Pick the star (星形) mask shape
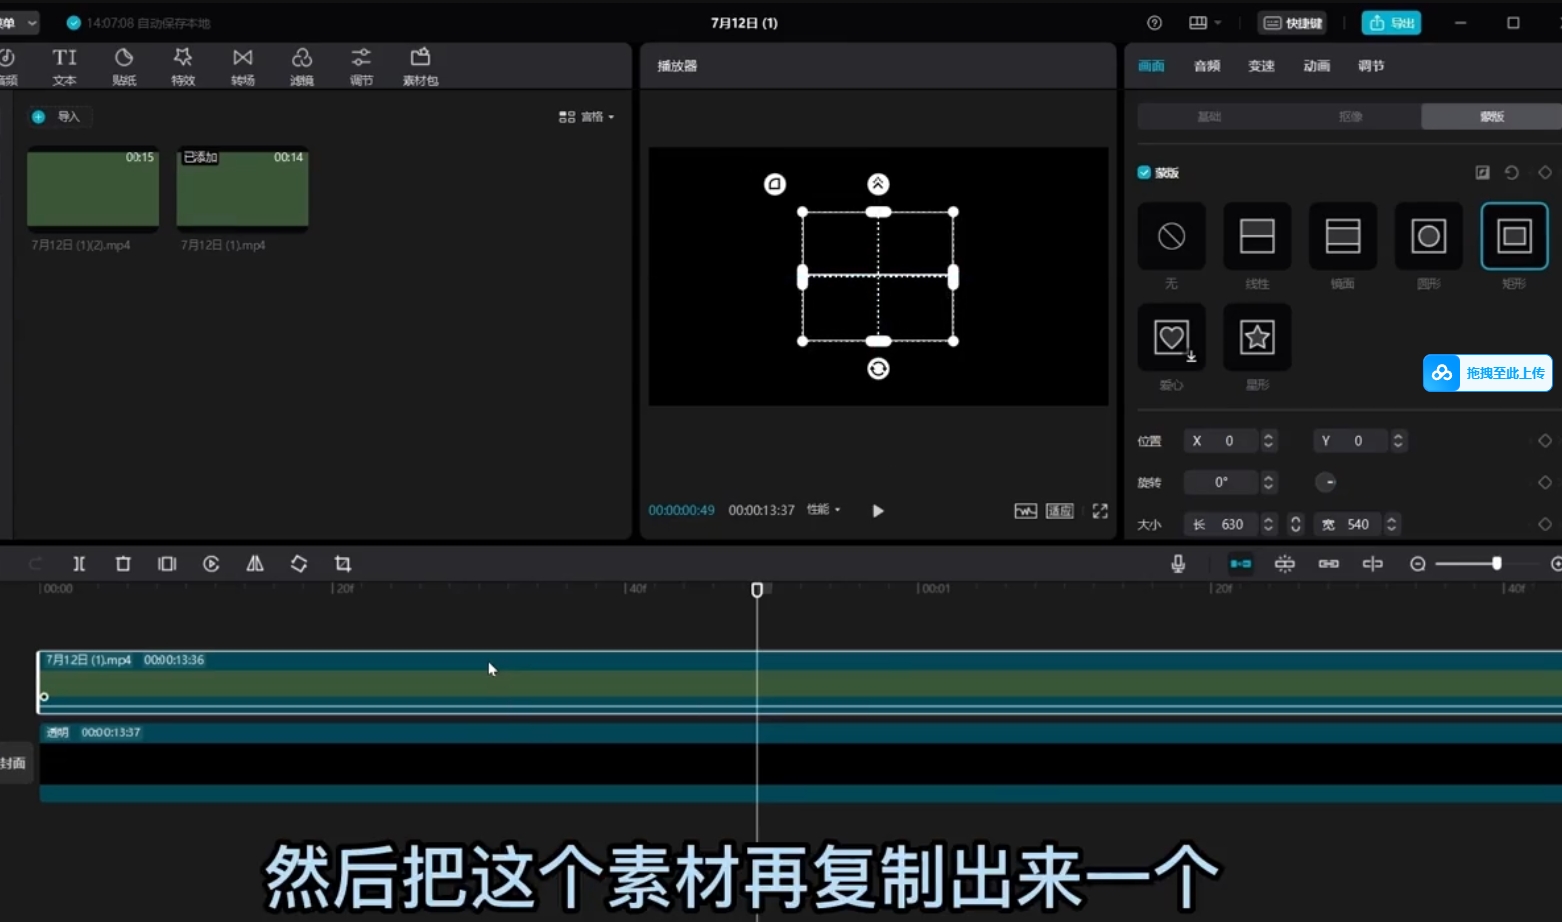Viewport: 1562px width, 922px height. 1257,338
